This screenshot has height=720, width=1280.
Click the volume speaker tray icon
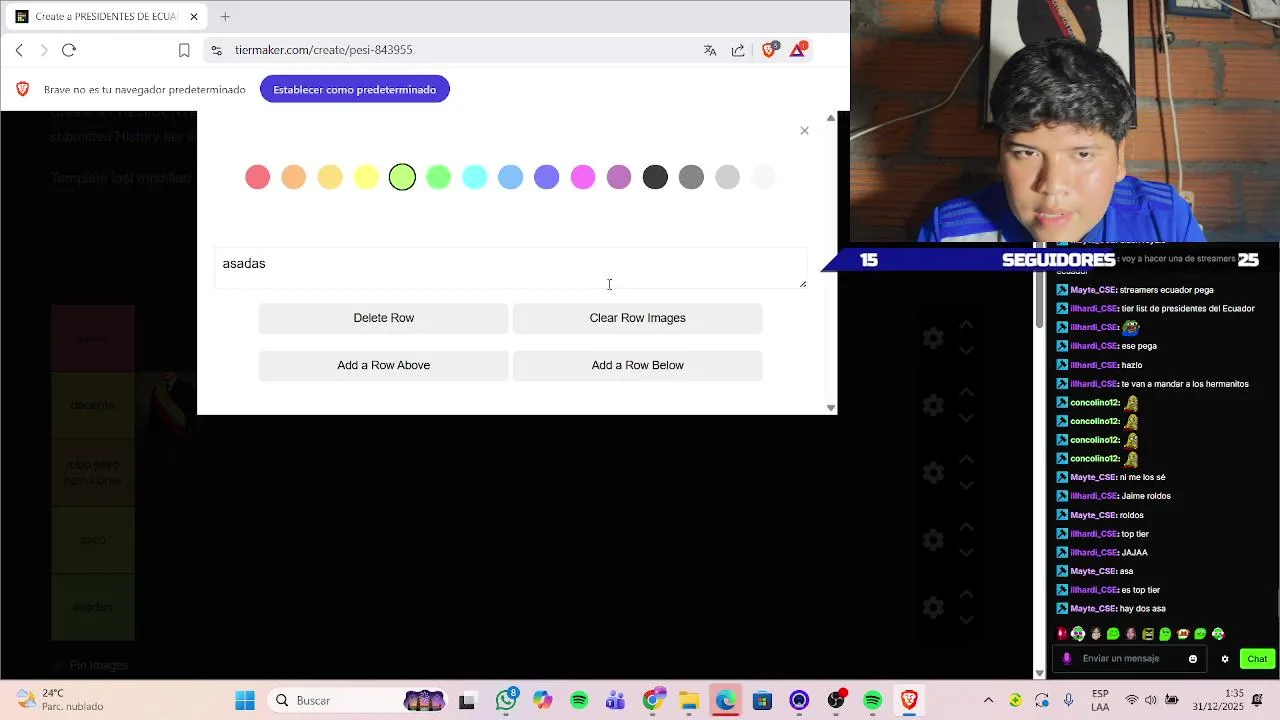(x=1151, y=700)
